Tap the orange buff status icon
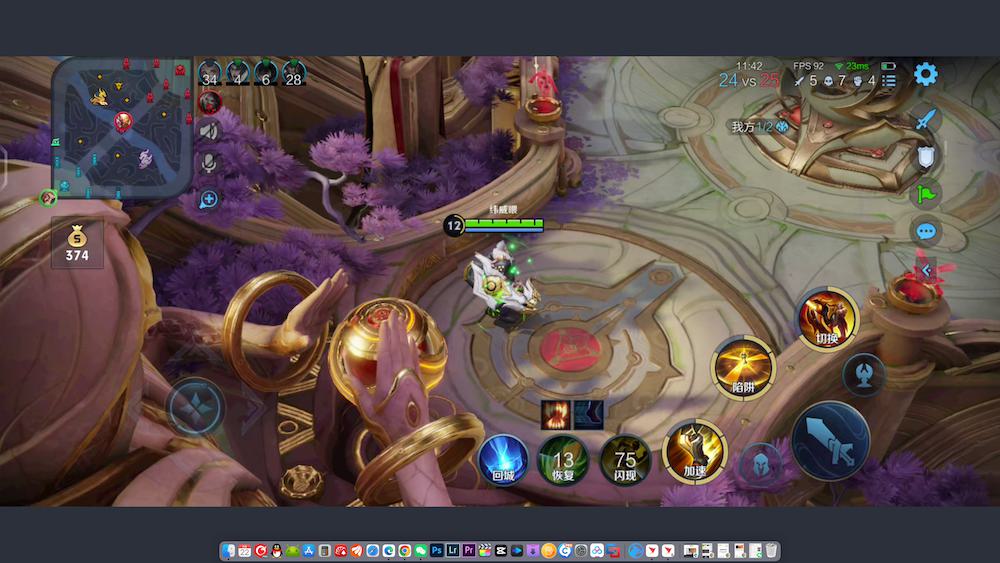1000x563 pixels. click(x=555, y=414)
